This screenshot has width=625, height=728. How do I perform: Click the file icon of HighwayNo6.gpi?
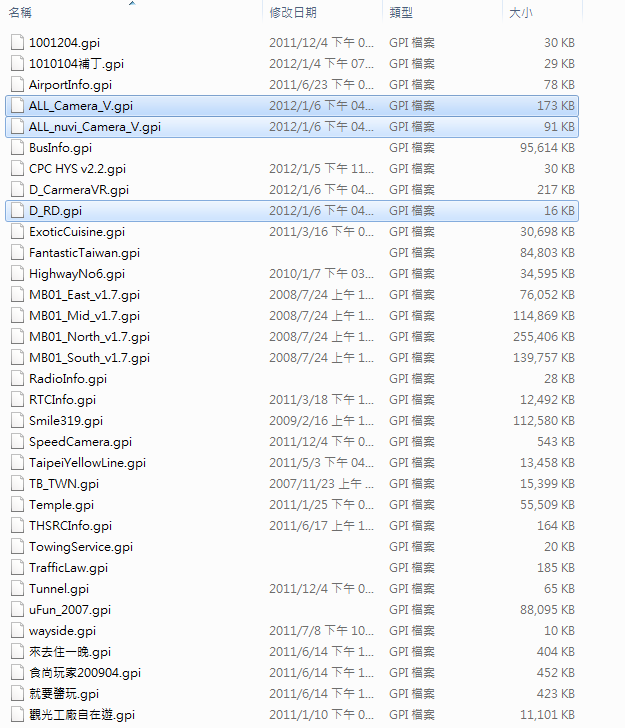(18, 273)
